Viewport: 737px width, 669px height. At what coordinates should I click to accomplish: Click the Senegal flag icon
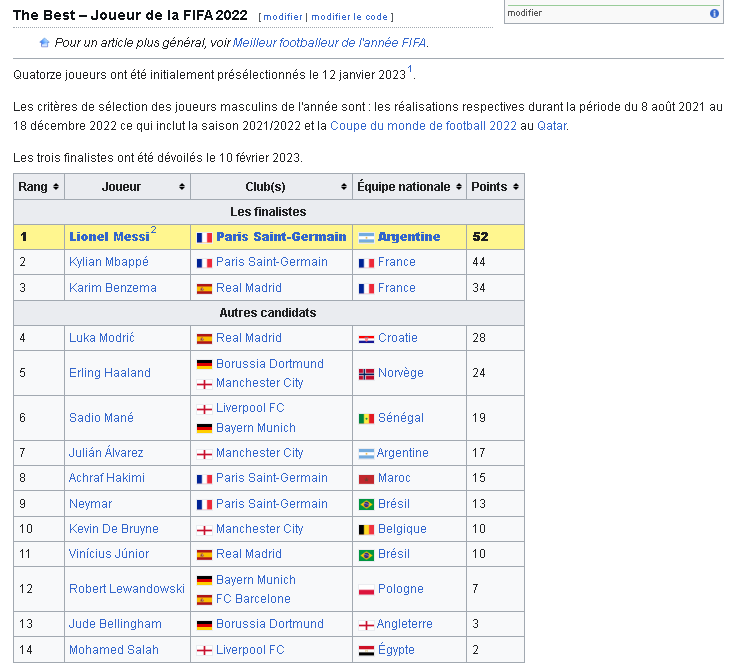(x=366, y=418)
